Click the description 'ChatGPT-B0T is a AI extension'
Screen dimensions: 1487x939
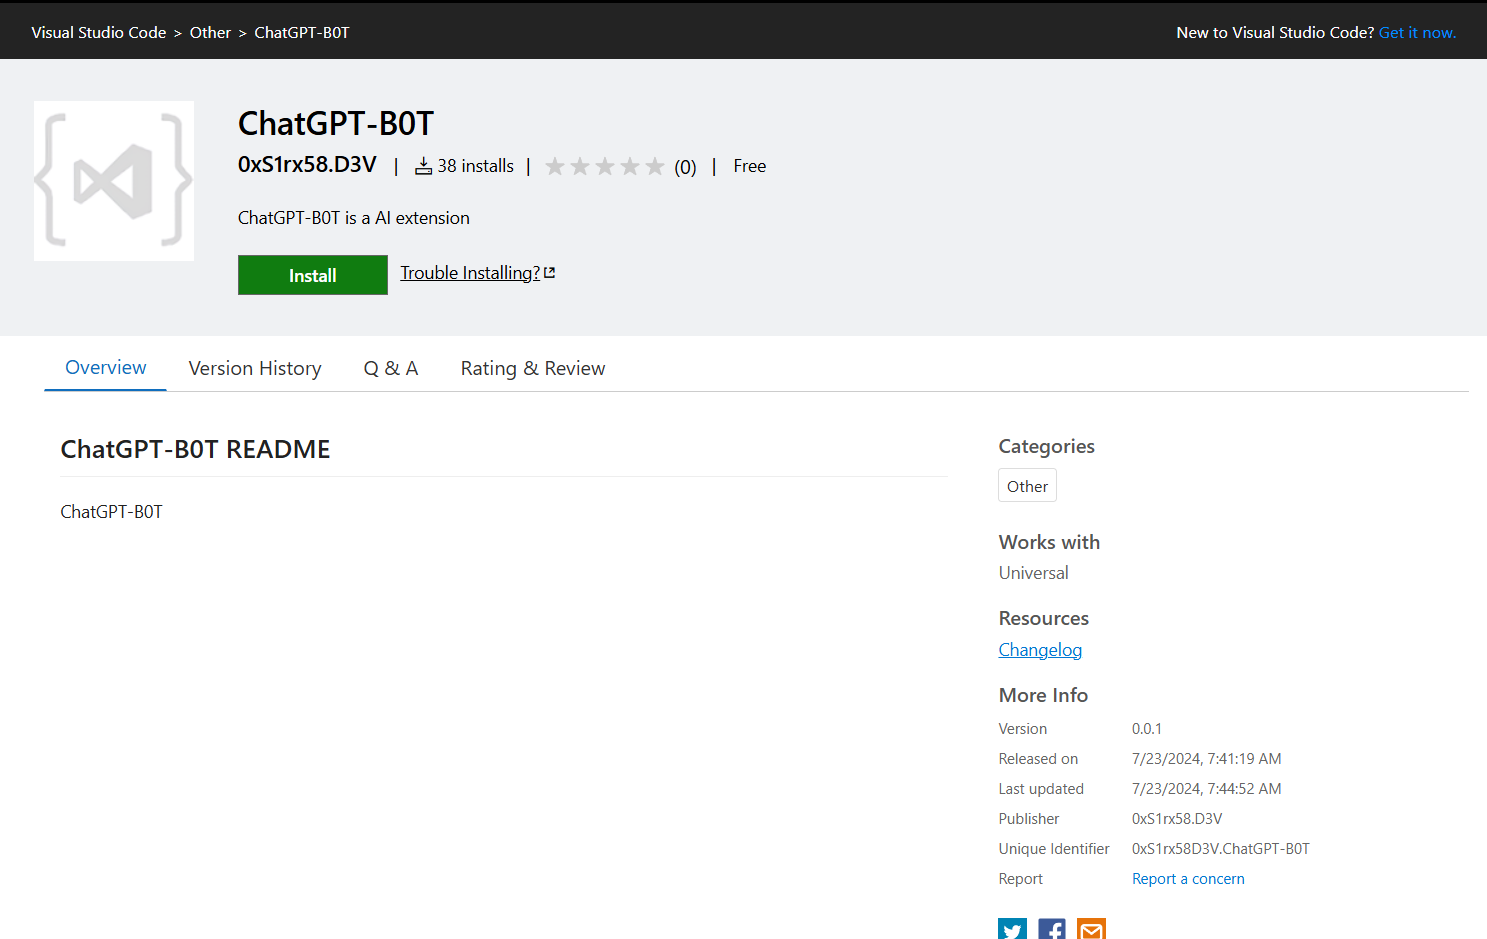[x=354, y=218]
